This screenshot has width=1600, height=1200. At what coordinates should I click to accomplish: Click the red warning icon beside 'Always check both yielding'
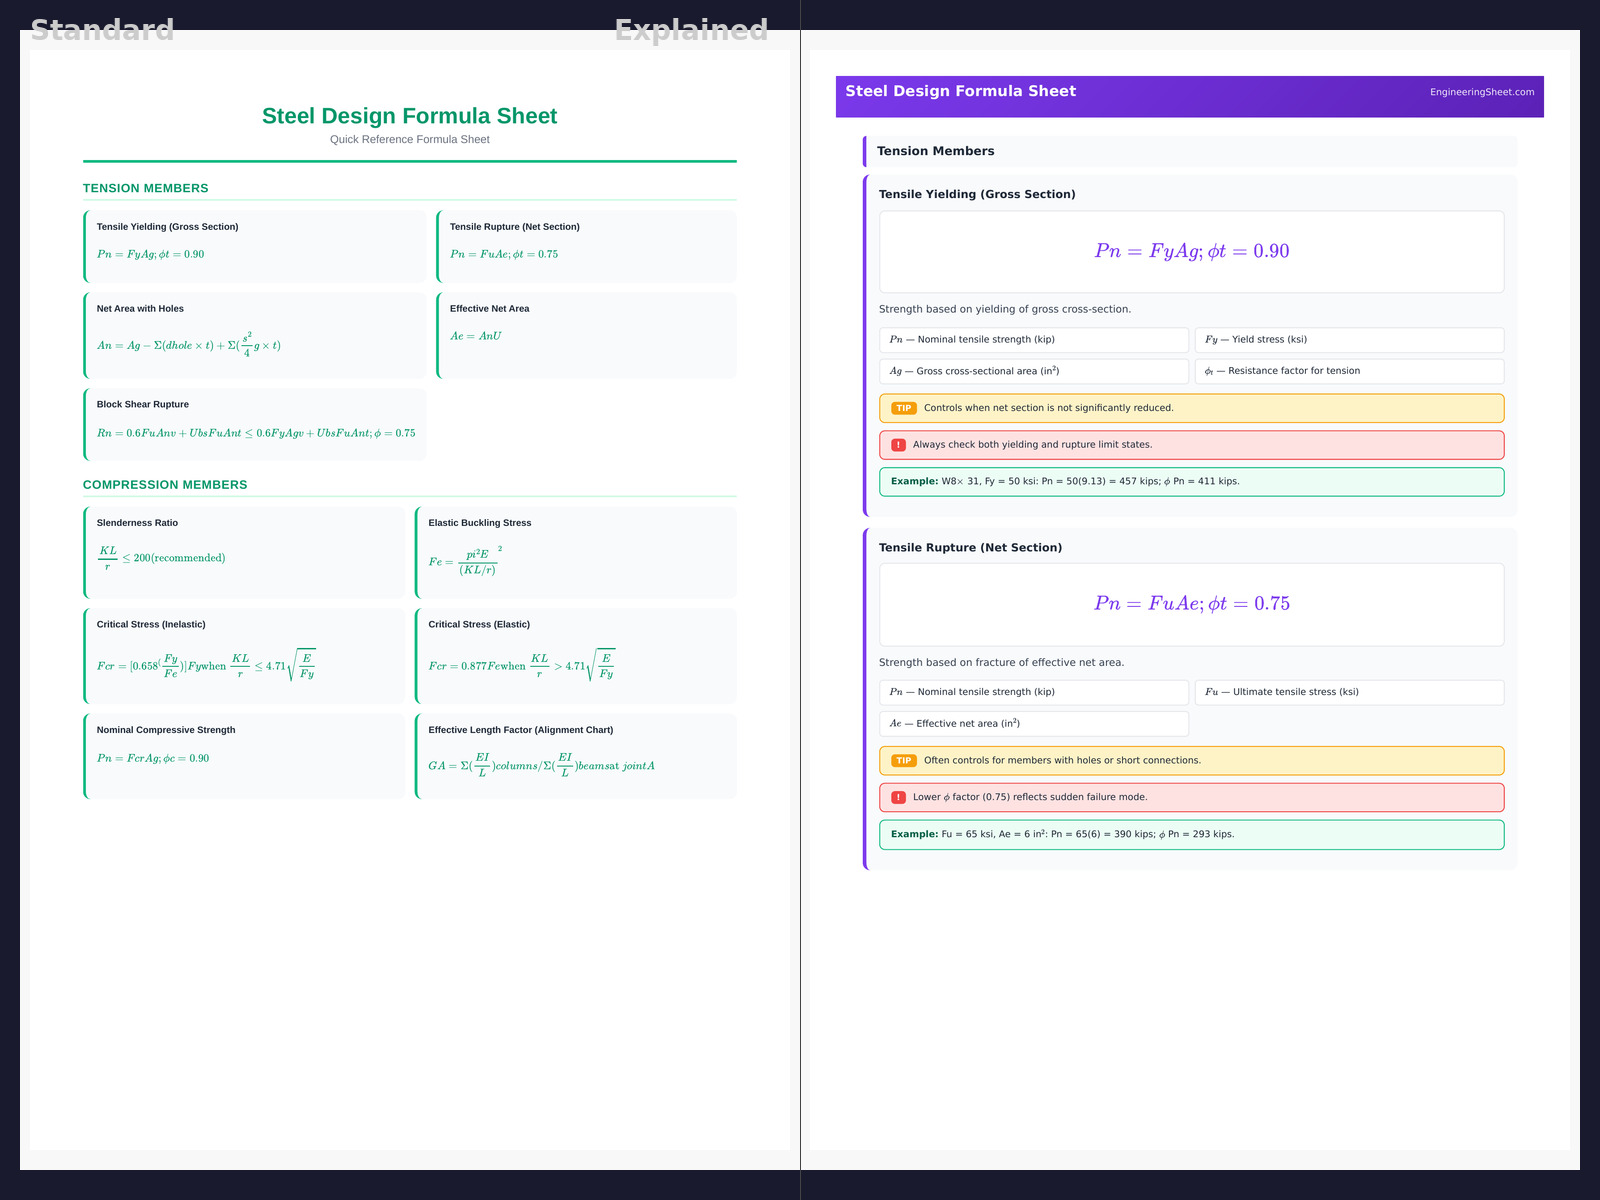[898, 445]
